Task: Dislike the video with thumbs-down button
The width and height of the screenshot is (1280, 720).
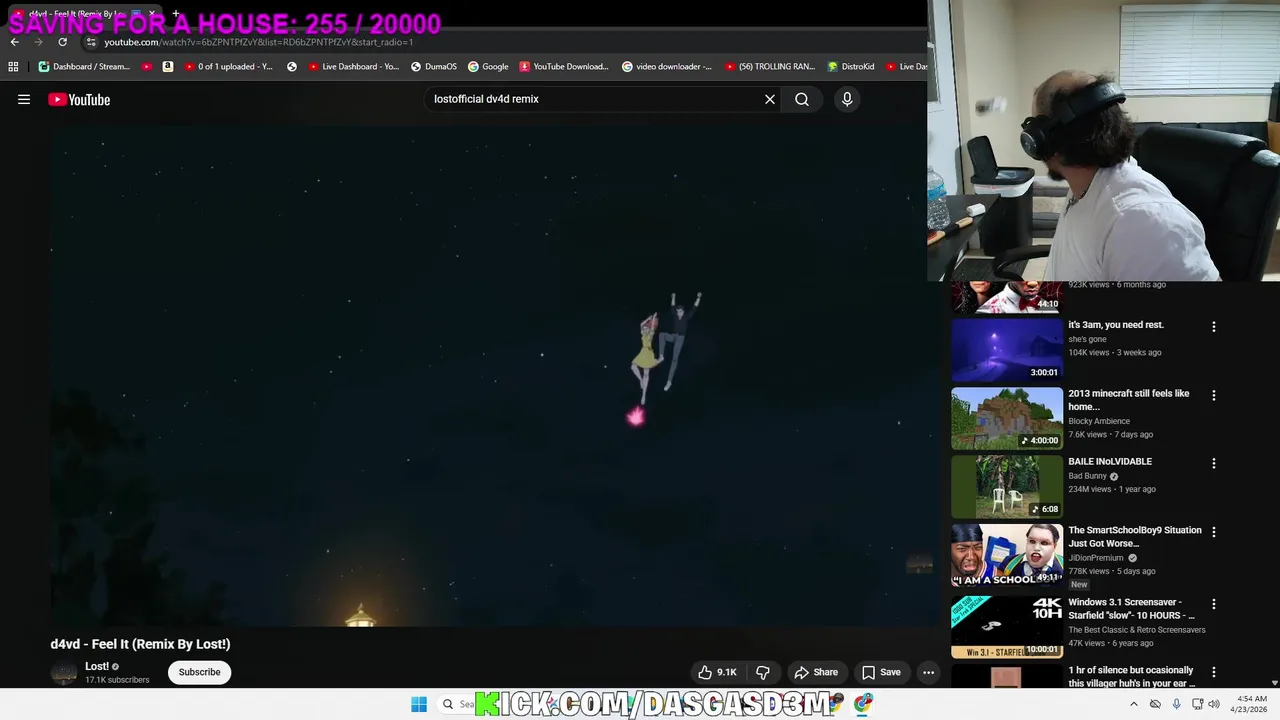Action: click(x=763, y=672)
